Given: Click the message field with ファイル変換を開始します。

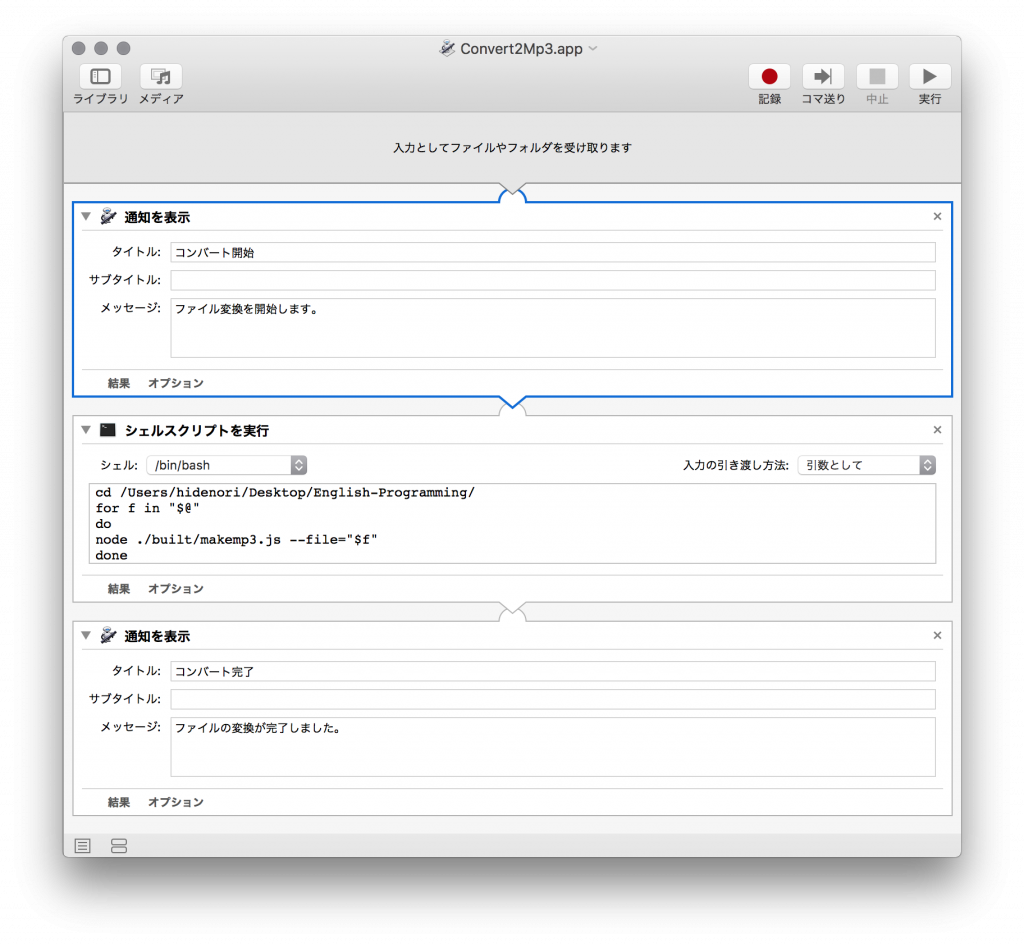Looking at the screenshot, I should pos(552,328).
